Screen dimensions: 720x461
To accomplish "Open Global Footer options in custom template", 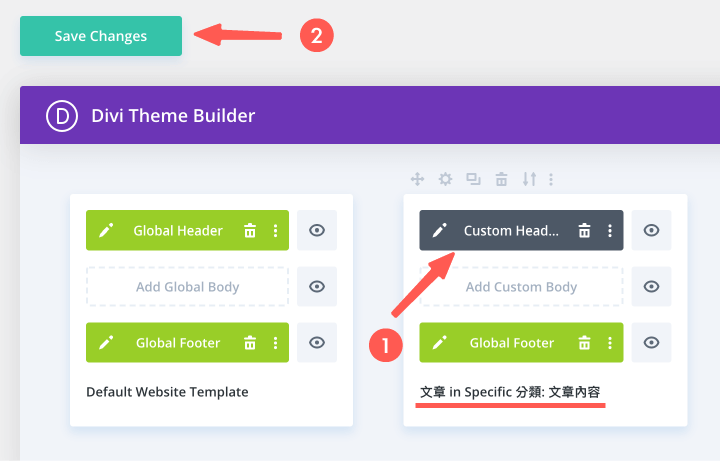I will coord(610,343).
